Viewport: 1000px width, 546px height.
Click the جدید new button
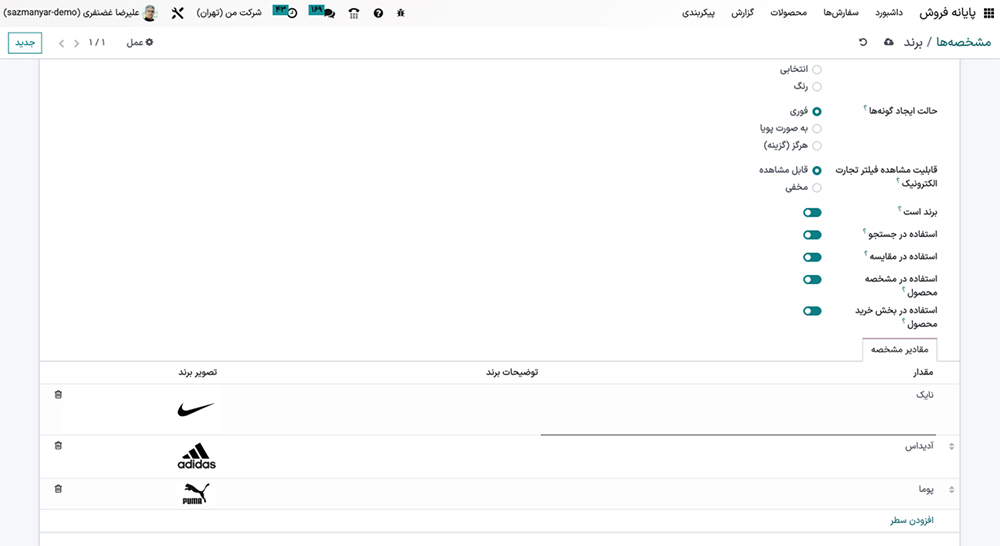[25, 43]
